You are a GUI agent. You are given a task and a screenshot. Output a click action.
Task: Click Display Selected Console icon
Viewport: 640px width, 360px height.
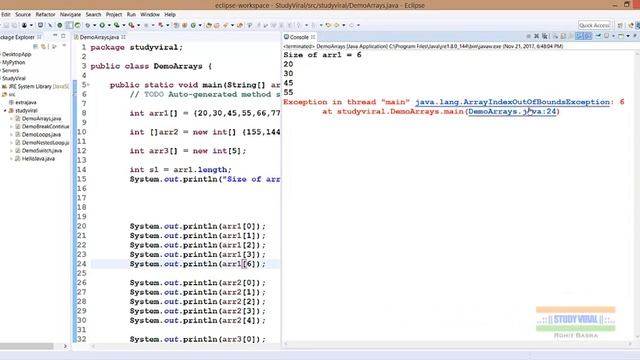coord(607,36)
